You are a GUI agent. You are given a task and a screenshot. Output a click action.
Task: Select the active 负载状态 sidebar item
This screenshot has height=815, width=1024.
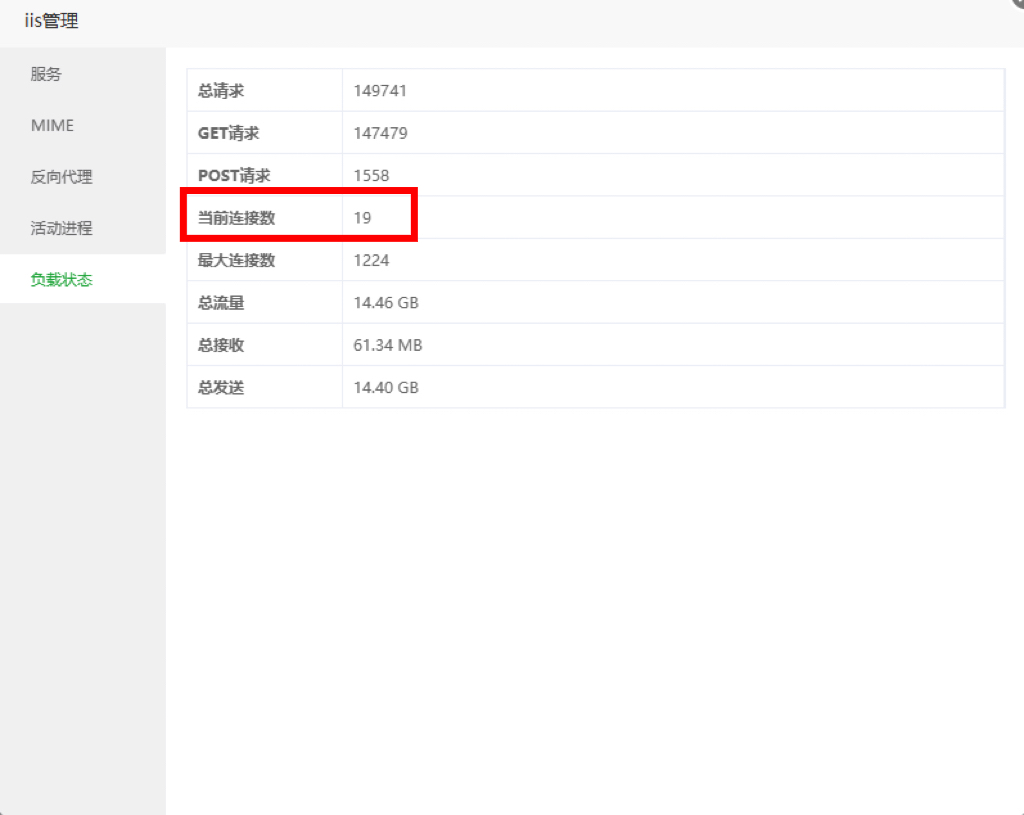62,280
